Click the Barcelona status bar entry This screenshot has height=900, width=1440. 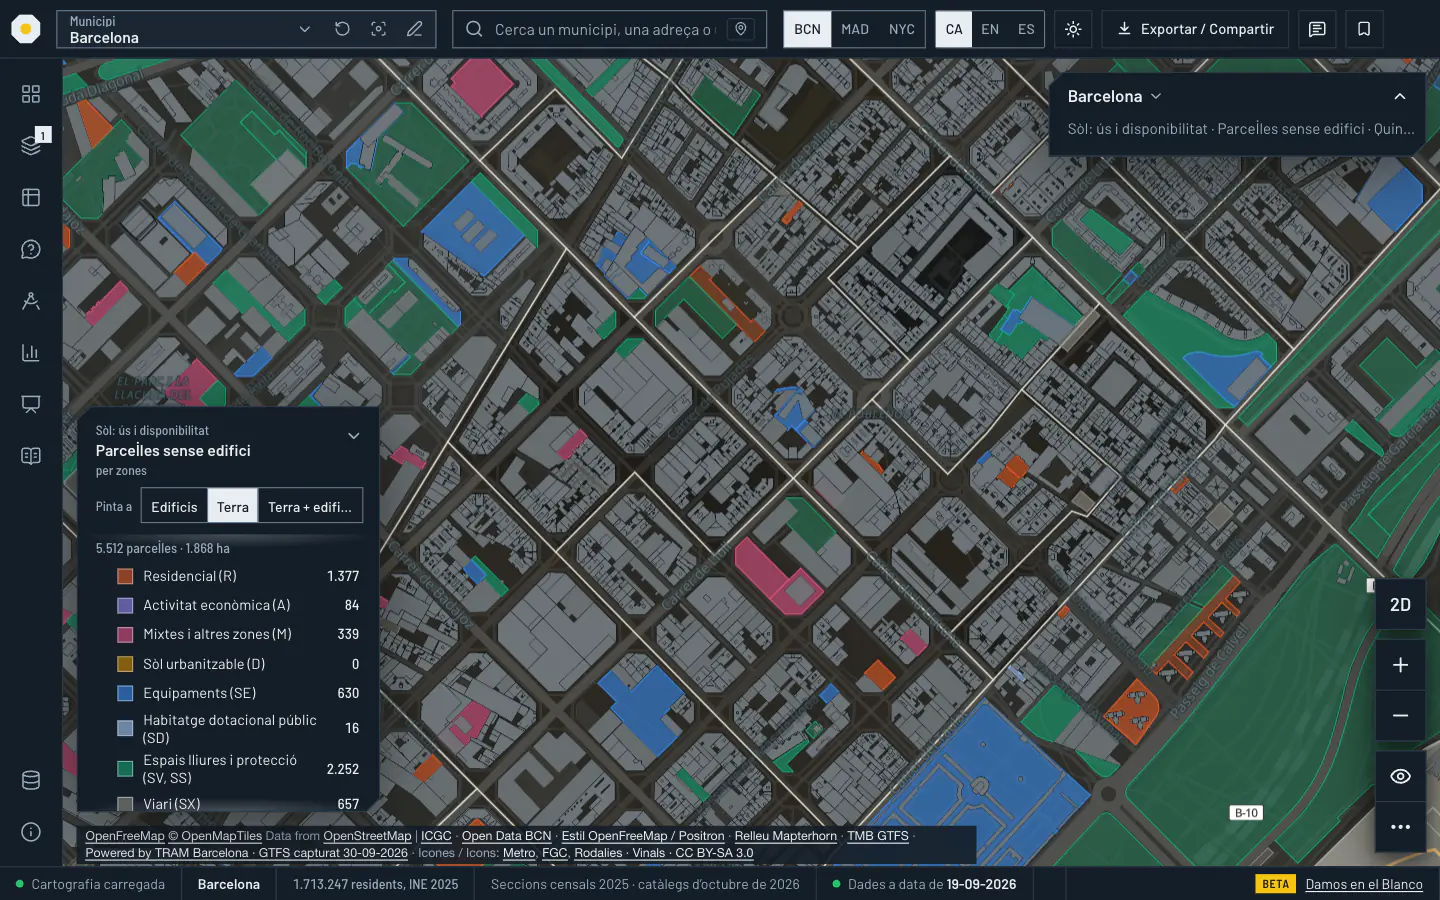[x=229, y=884]
